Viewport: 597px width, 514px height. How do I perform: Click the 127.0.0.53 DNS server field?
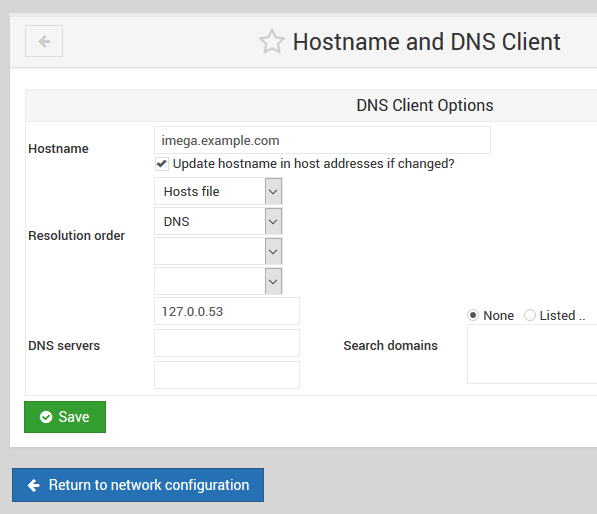click(227, 311)
